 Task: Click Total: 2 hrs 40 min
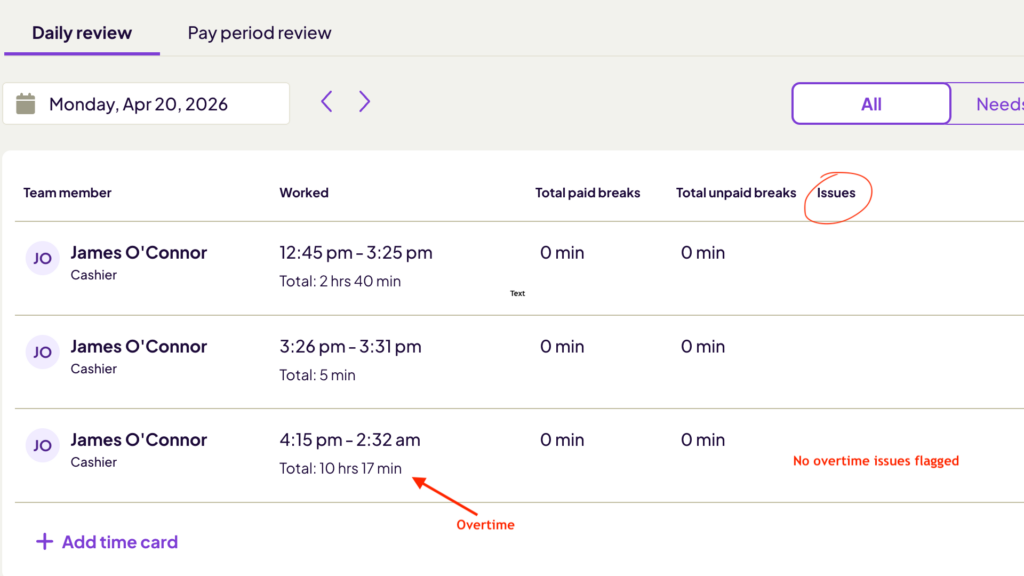[x=340, y=281]
